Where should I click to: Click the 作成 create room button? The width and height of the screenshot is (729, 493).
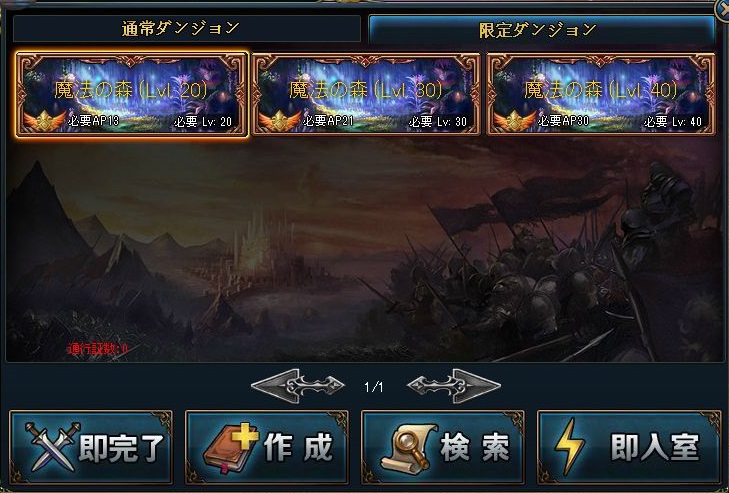[267, 447]
